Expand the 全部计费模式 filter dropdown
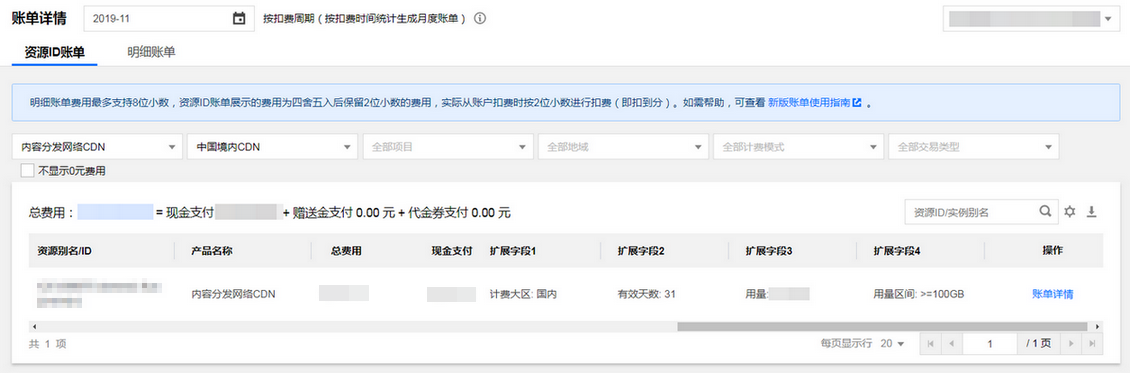Image resolution: width=1130 pixels, height=373 pixels. [798, 147]
